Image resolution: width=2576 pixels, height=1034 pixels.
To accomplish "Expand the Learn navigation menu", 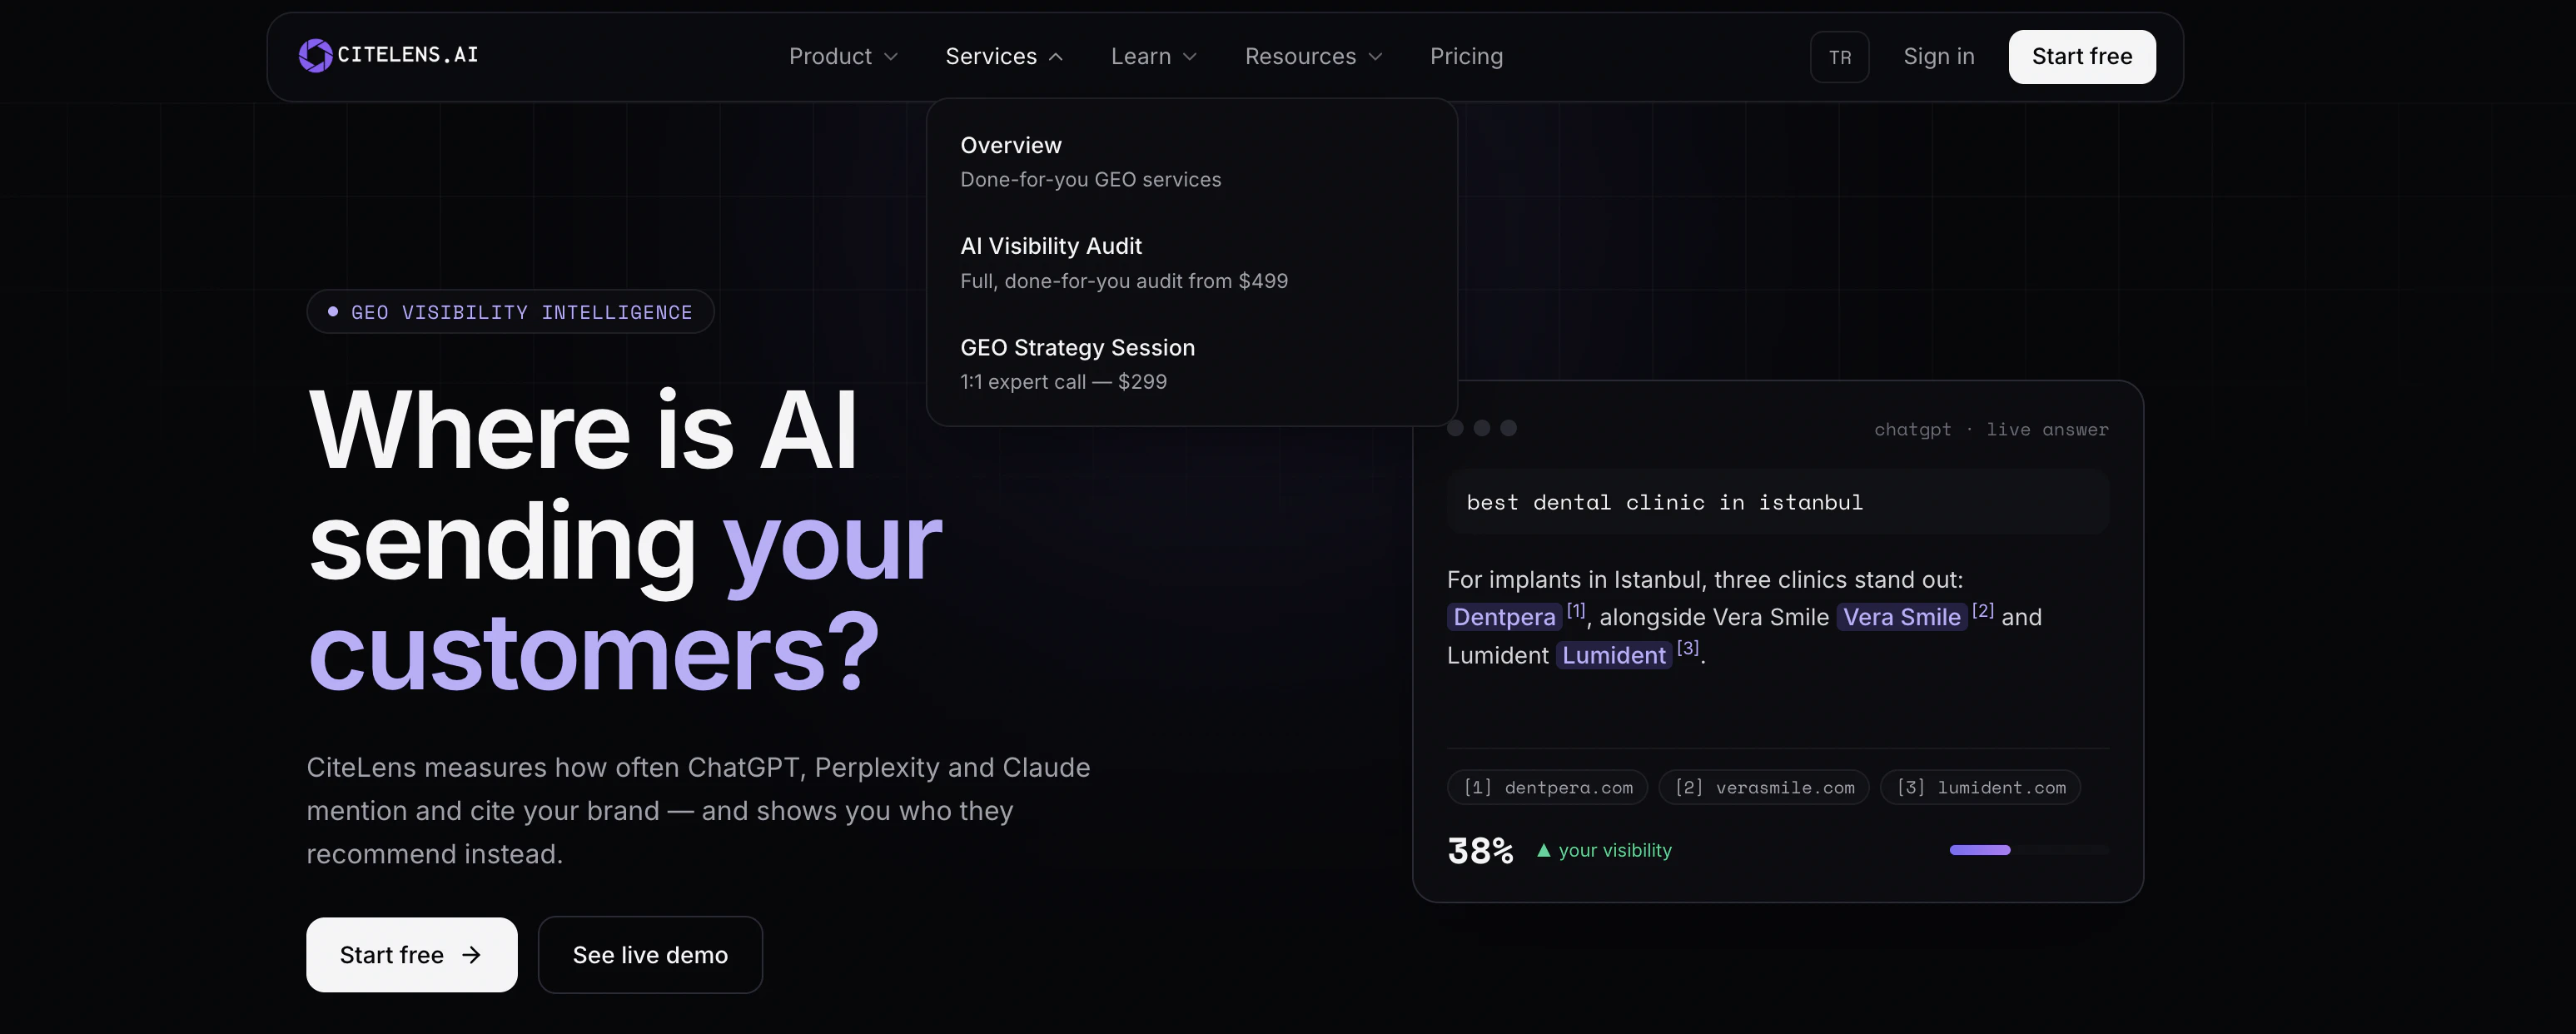I will [x=1154, y=57].
